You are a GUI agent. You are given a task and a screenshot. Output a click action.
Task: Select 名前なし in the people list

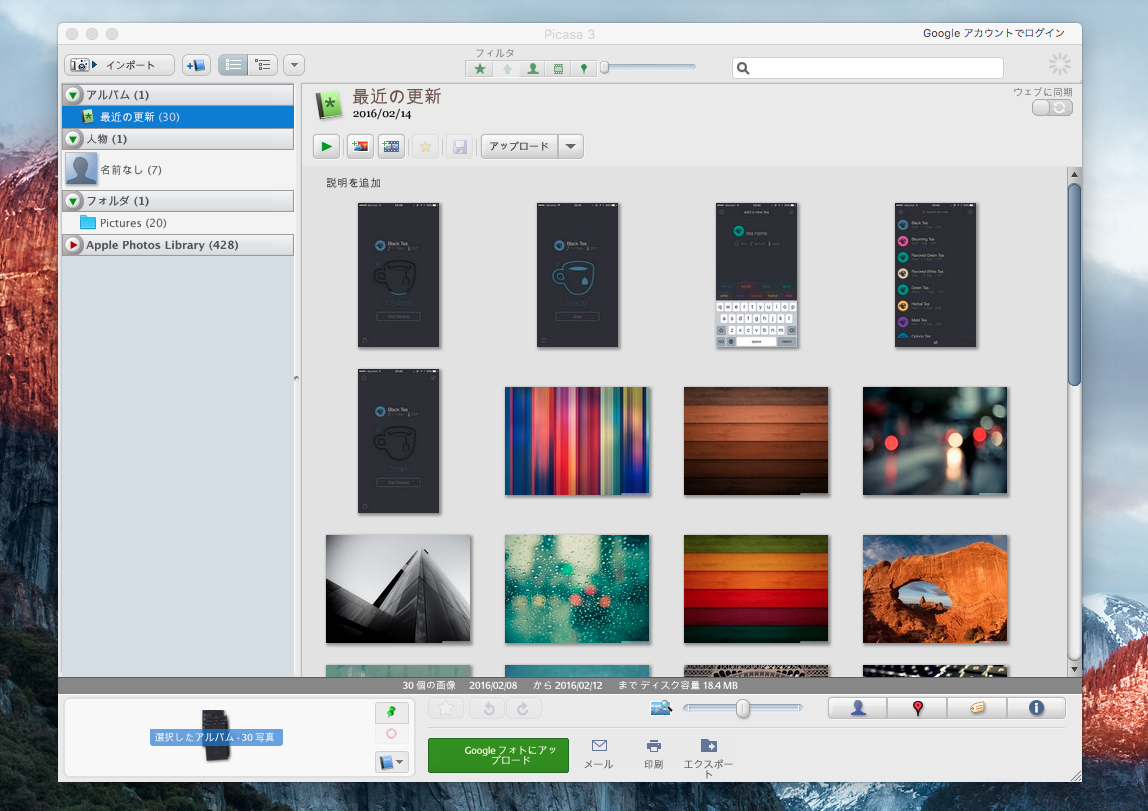pyautogui.click(x=130, y=170)
